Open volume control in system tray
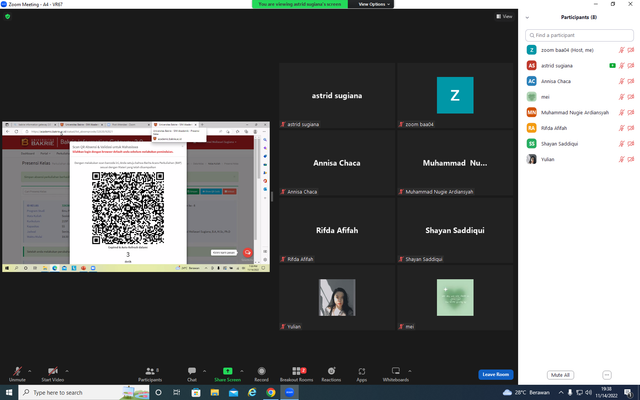This screenshot has height=400, width=640. pos(588,392)
